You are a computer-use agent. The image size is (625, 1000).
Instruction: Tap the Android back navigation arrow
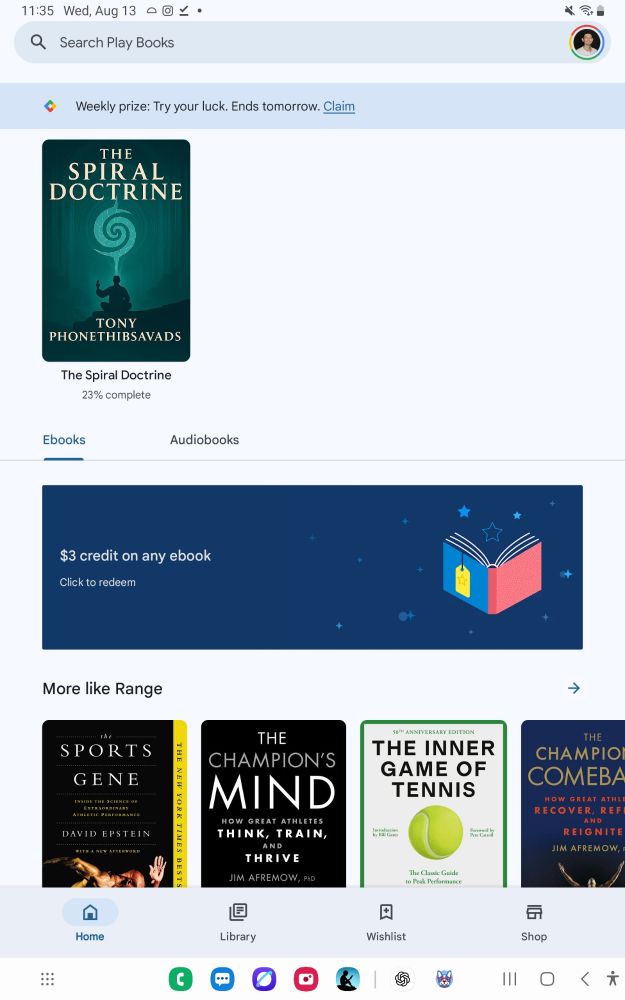585,979
